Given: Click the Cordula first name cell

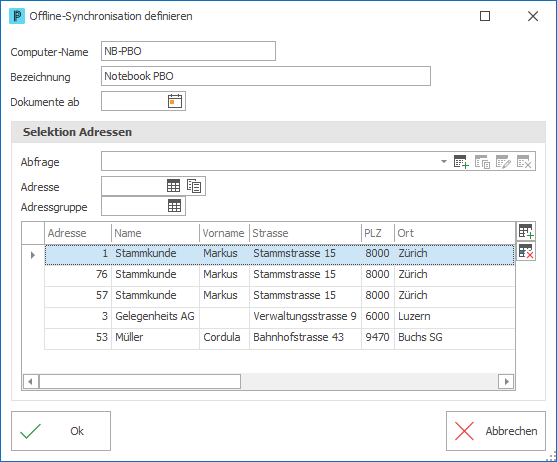Looking at the screenshot, I should 225,338.
